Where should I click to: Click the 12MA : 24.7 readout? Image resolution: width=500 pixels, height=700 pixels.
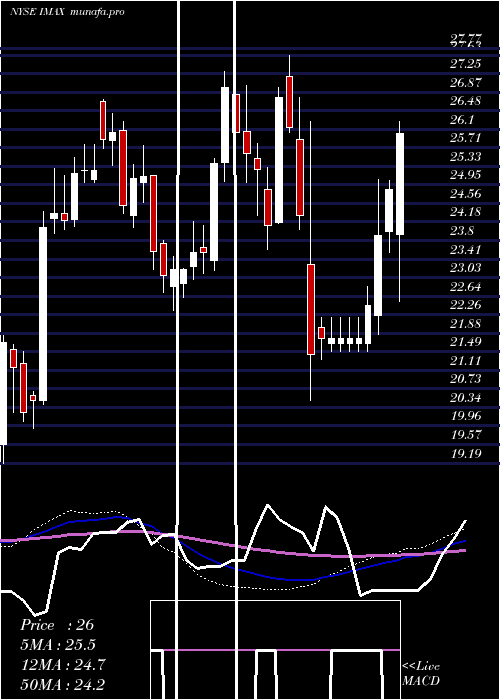(x=63, y=665)
